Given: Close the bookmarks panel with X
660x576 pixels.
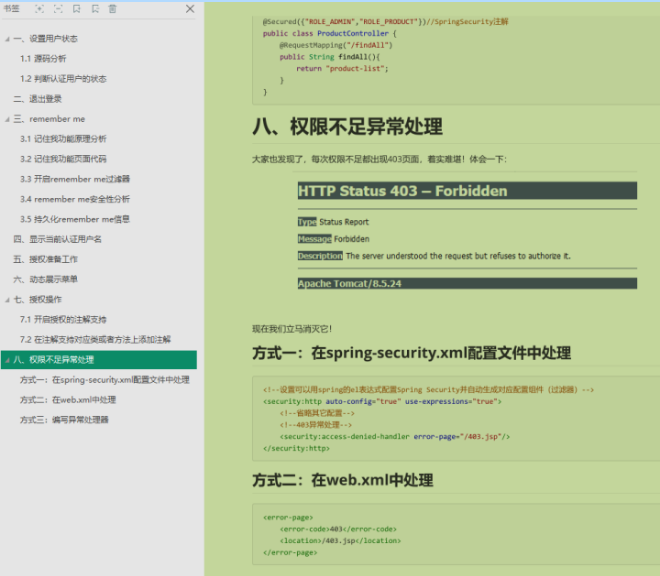Looking at the screenshot, I should click(190, 9).
